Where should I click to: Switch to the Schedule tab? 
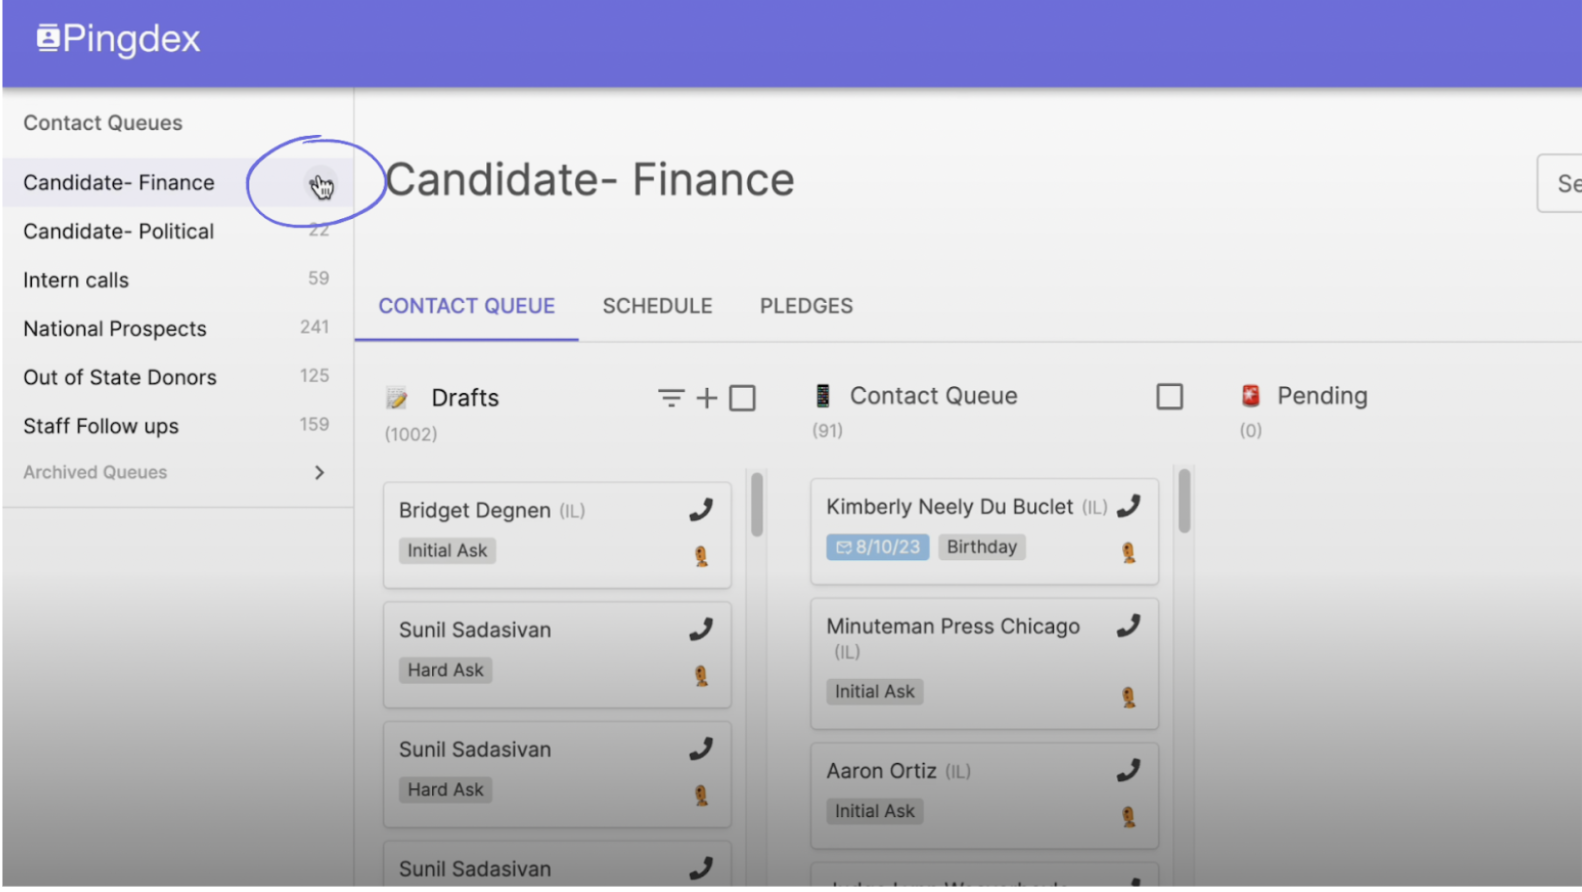[x=657, y=306]
